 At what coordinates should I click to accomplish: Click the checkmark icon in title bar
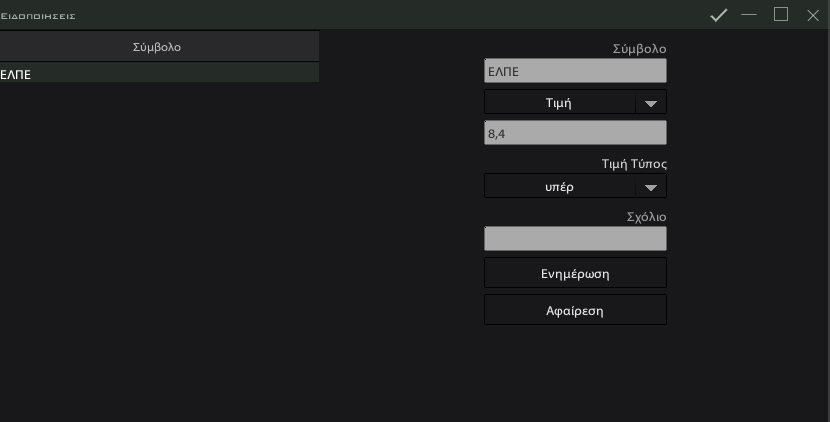pyautogui.click(x=718, y=15)
